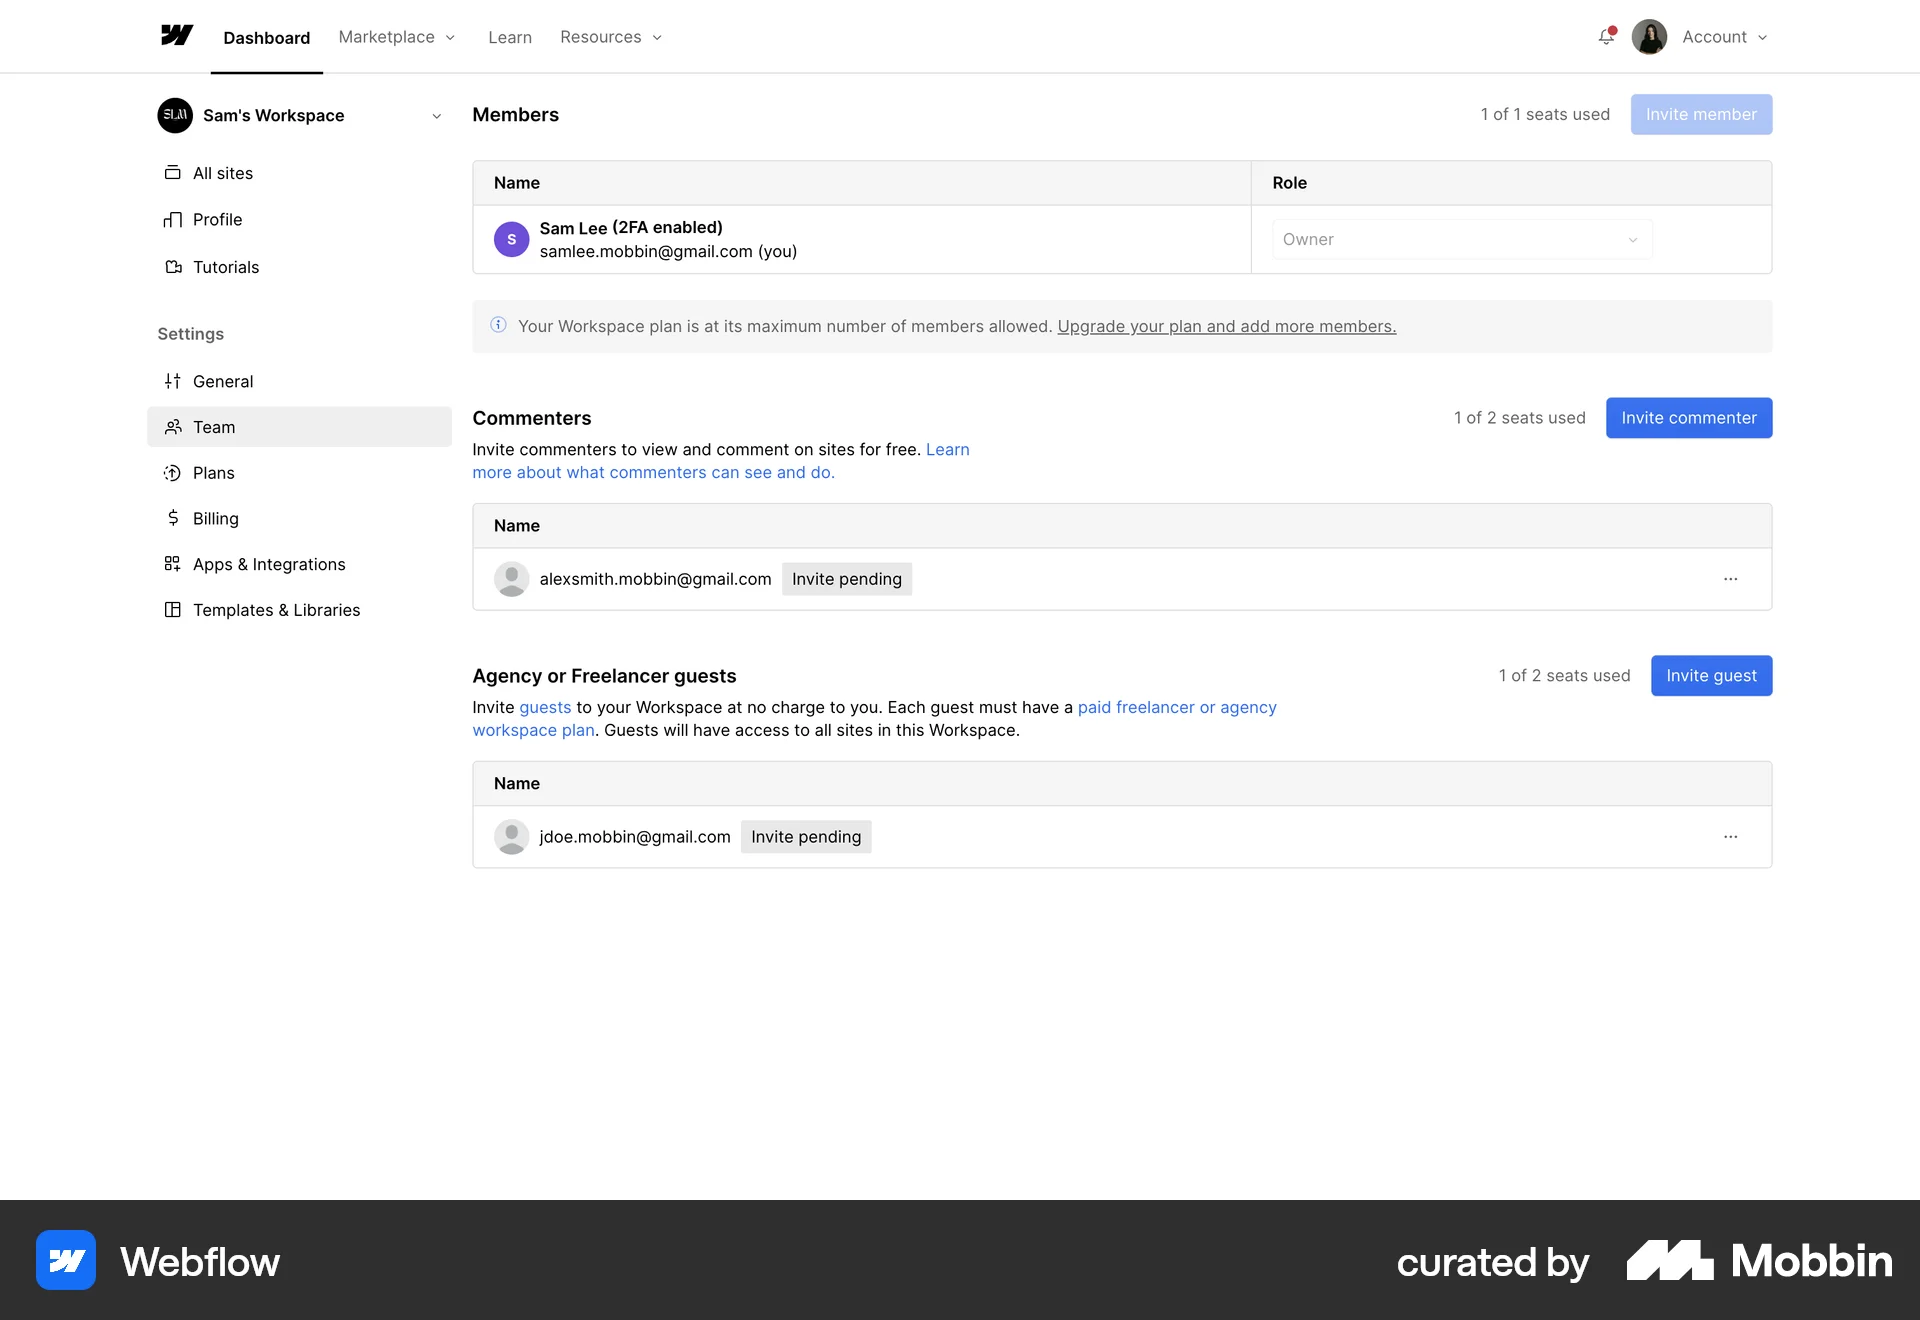The height and width of the screenshot is (1320, 1920).
Task: Click the Plans icon in the sidebar
Action: [x=172, y=472]
